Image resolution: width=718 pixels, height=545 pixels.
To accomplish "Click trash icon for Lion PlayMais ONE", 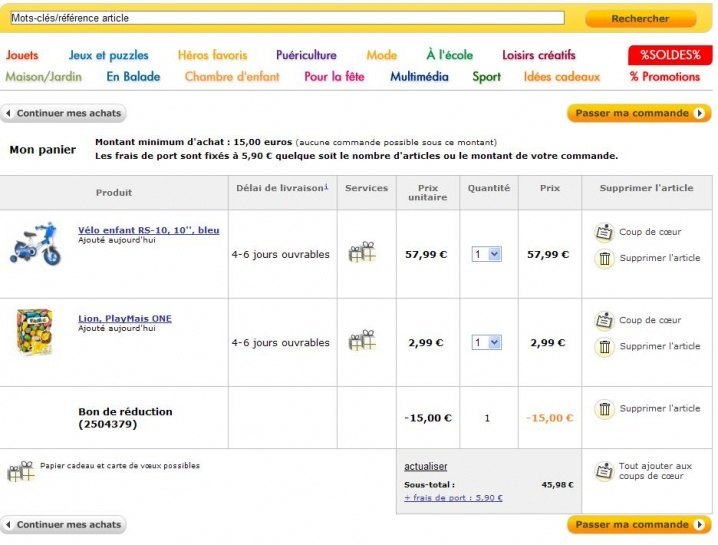I will pos(604,347).
